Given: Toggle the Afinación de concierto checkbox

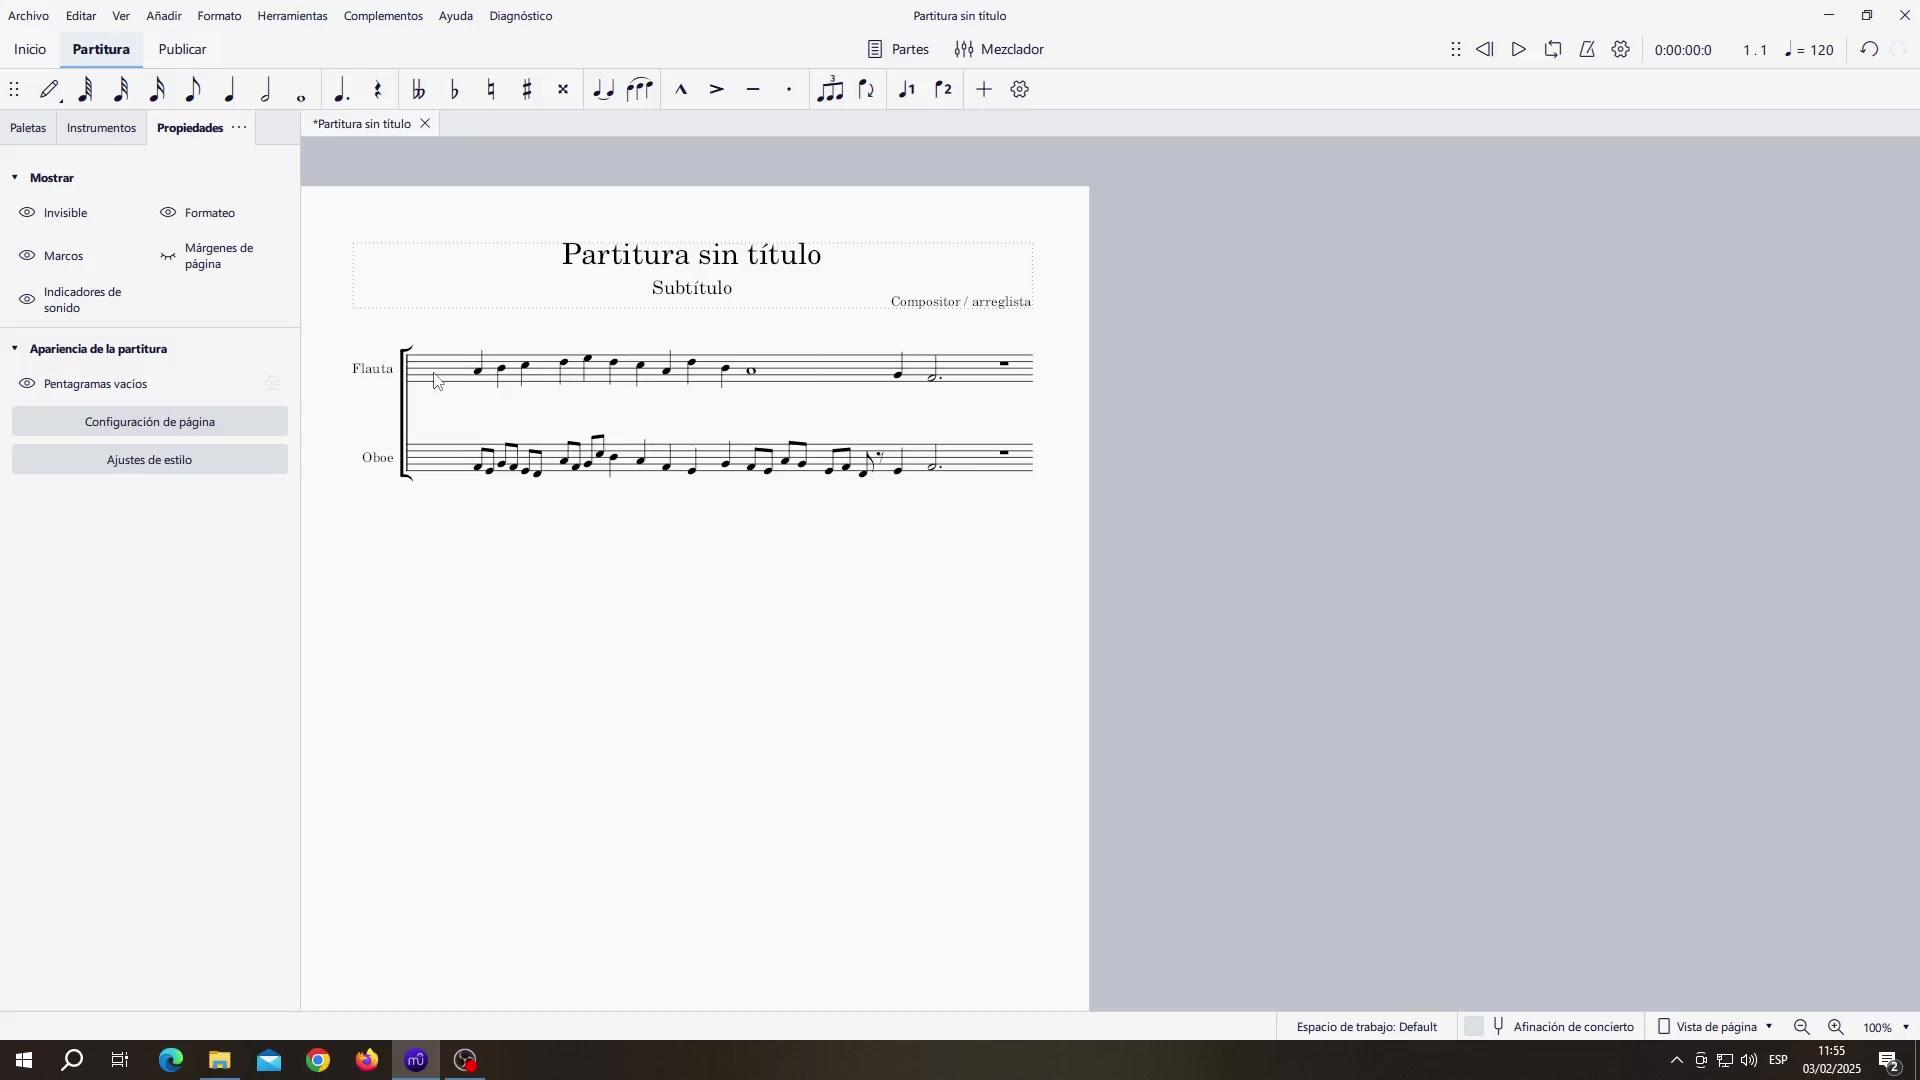Looking at the screenshot, I should [1474, 1027].
